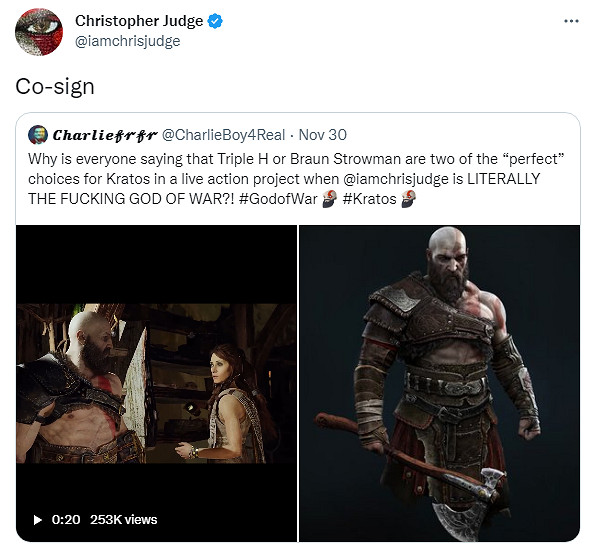
Task: Open the @CharlieBoy4Real handle
Action: 224,135
